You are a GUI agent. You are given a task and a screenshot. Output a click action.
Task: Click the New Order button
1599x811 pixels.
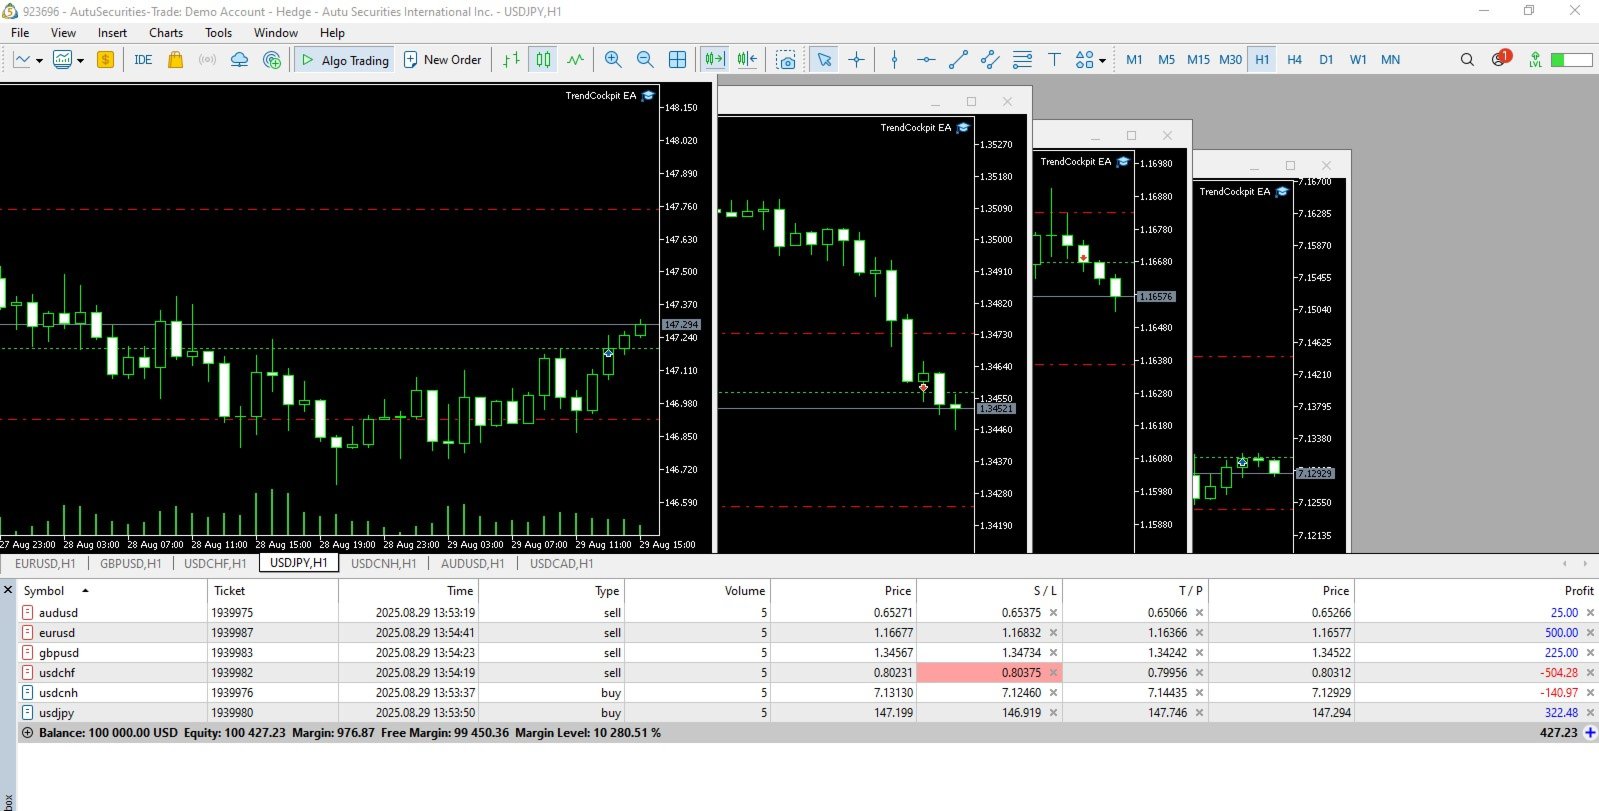(442, 60)
